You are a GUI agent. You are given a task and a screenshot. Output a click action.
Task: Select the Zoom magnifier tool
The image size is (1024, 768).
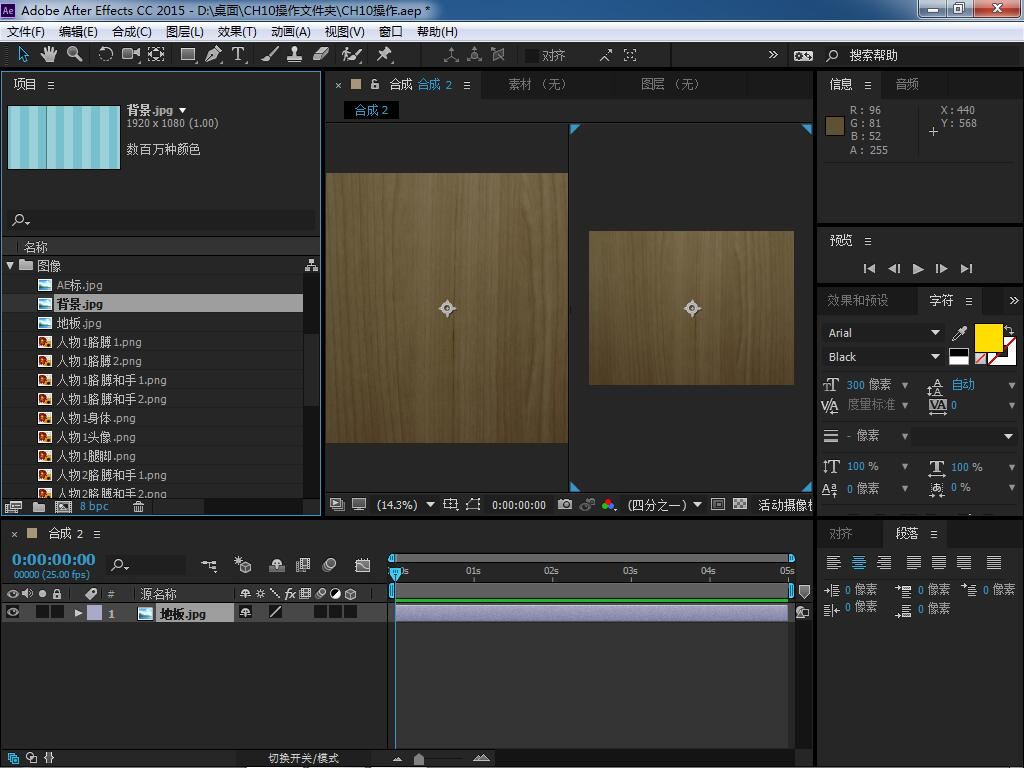pyautogui.click(x=75, y=55)
